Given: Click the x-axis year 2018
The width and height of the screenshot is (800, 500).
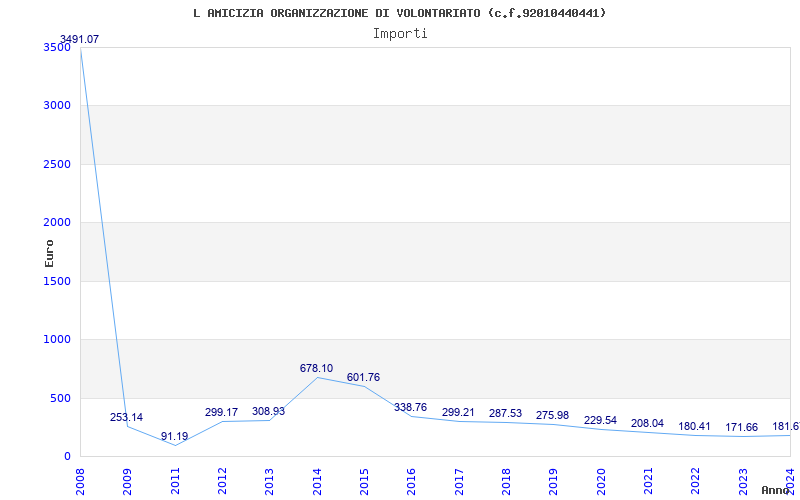Looking at the screenshot, I should (x=506, y=482).
